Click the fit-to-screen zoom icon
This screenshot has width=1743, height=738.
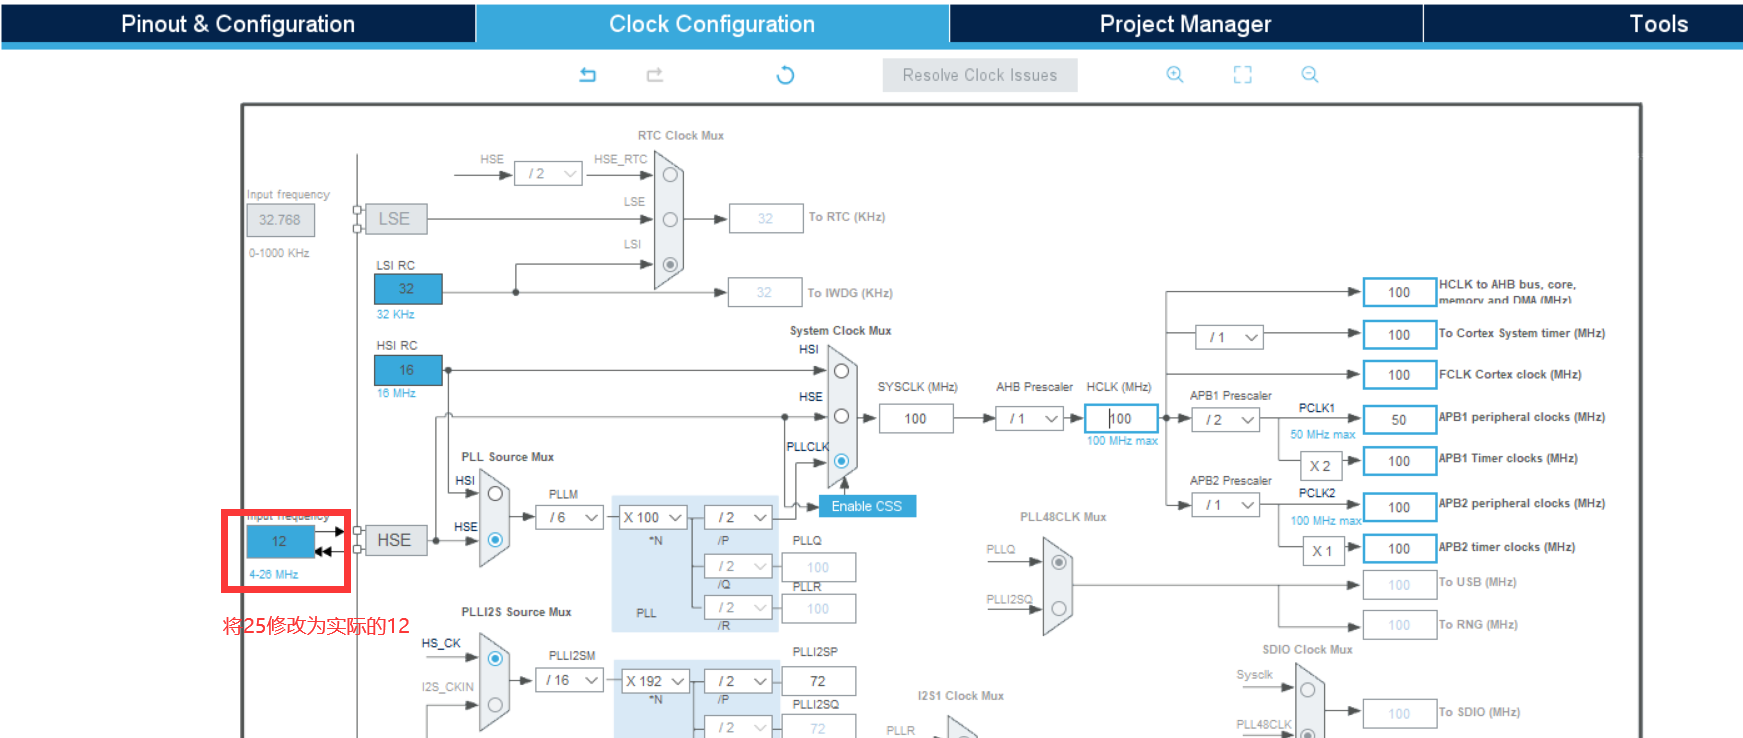pyautogui.click(x=1242, y=75)
